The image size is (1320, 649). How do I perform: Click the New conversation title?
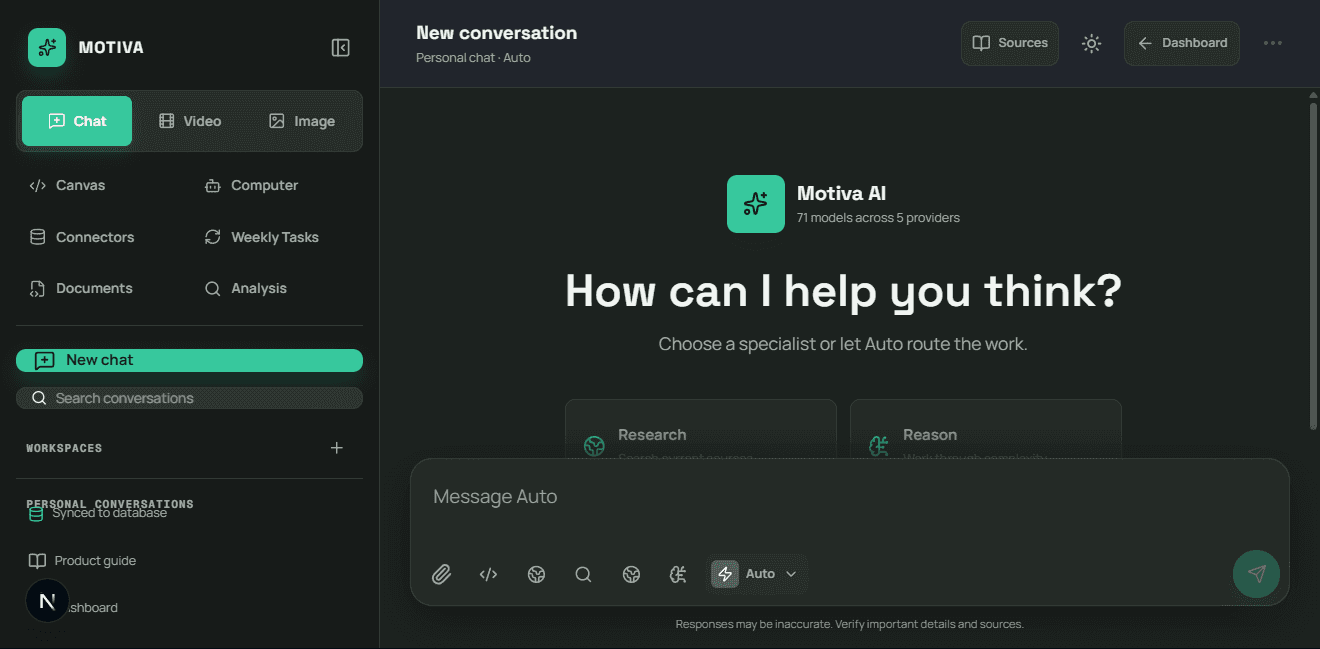[496, 33]
